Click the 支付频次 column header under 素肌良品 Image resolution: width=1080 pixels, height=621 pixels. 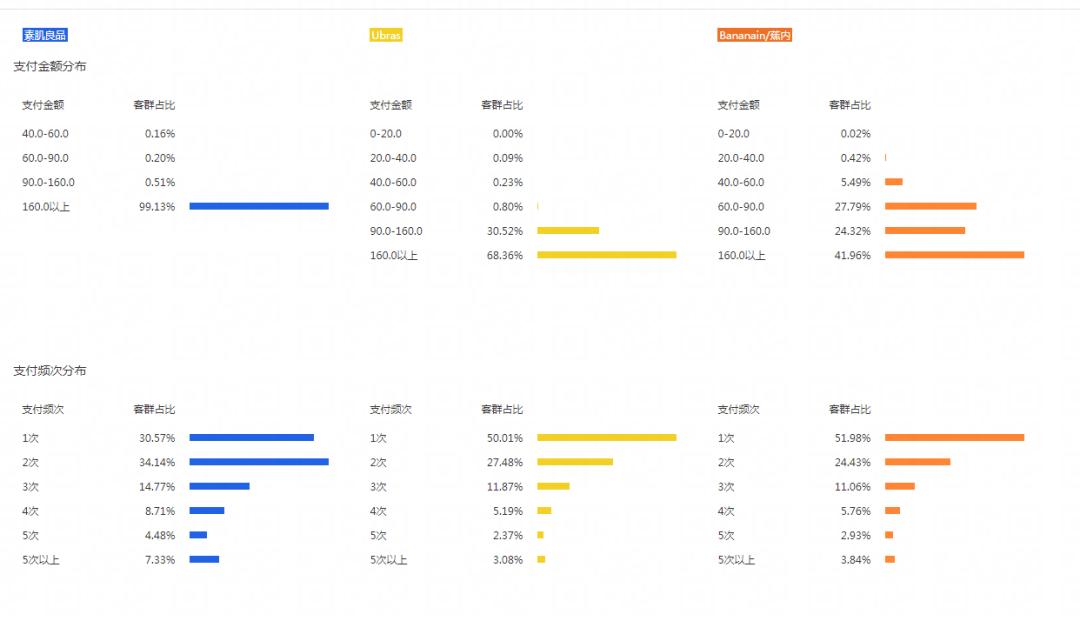pos(43,410)
